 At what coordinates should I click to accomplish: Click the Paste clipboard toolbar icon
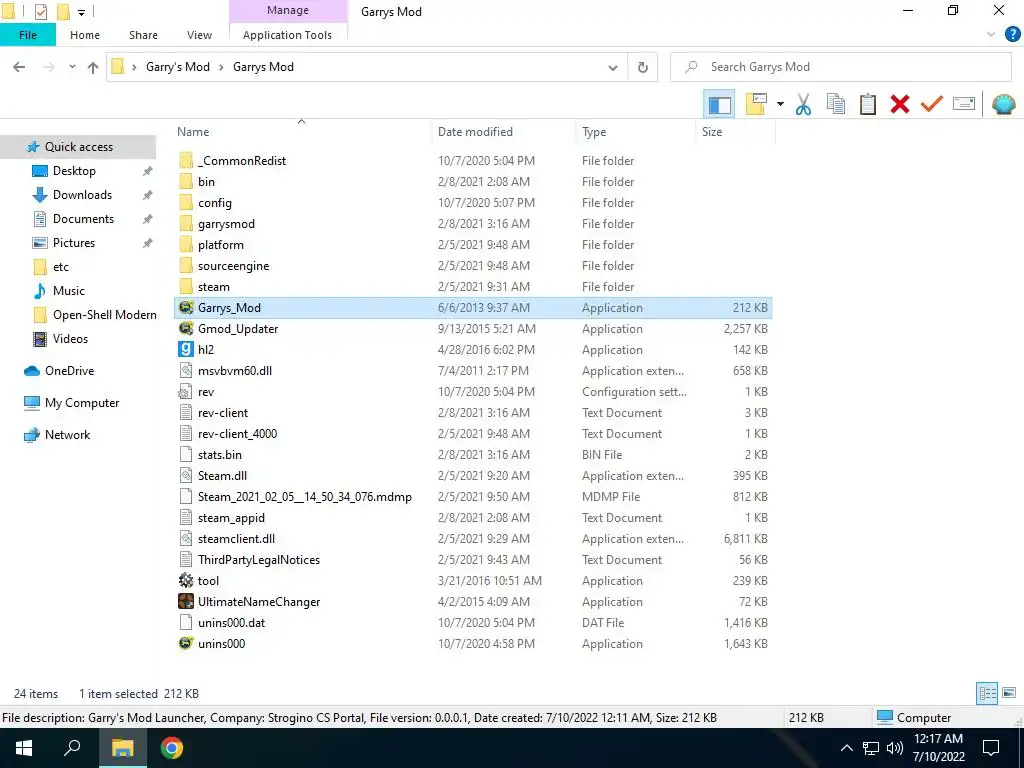[867, 104]
